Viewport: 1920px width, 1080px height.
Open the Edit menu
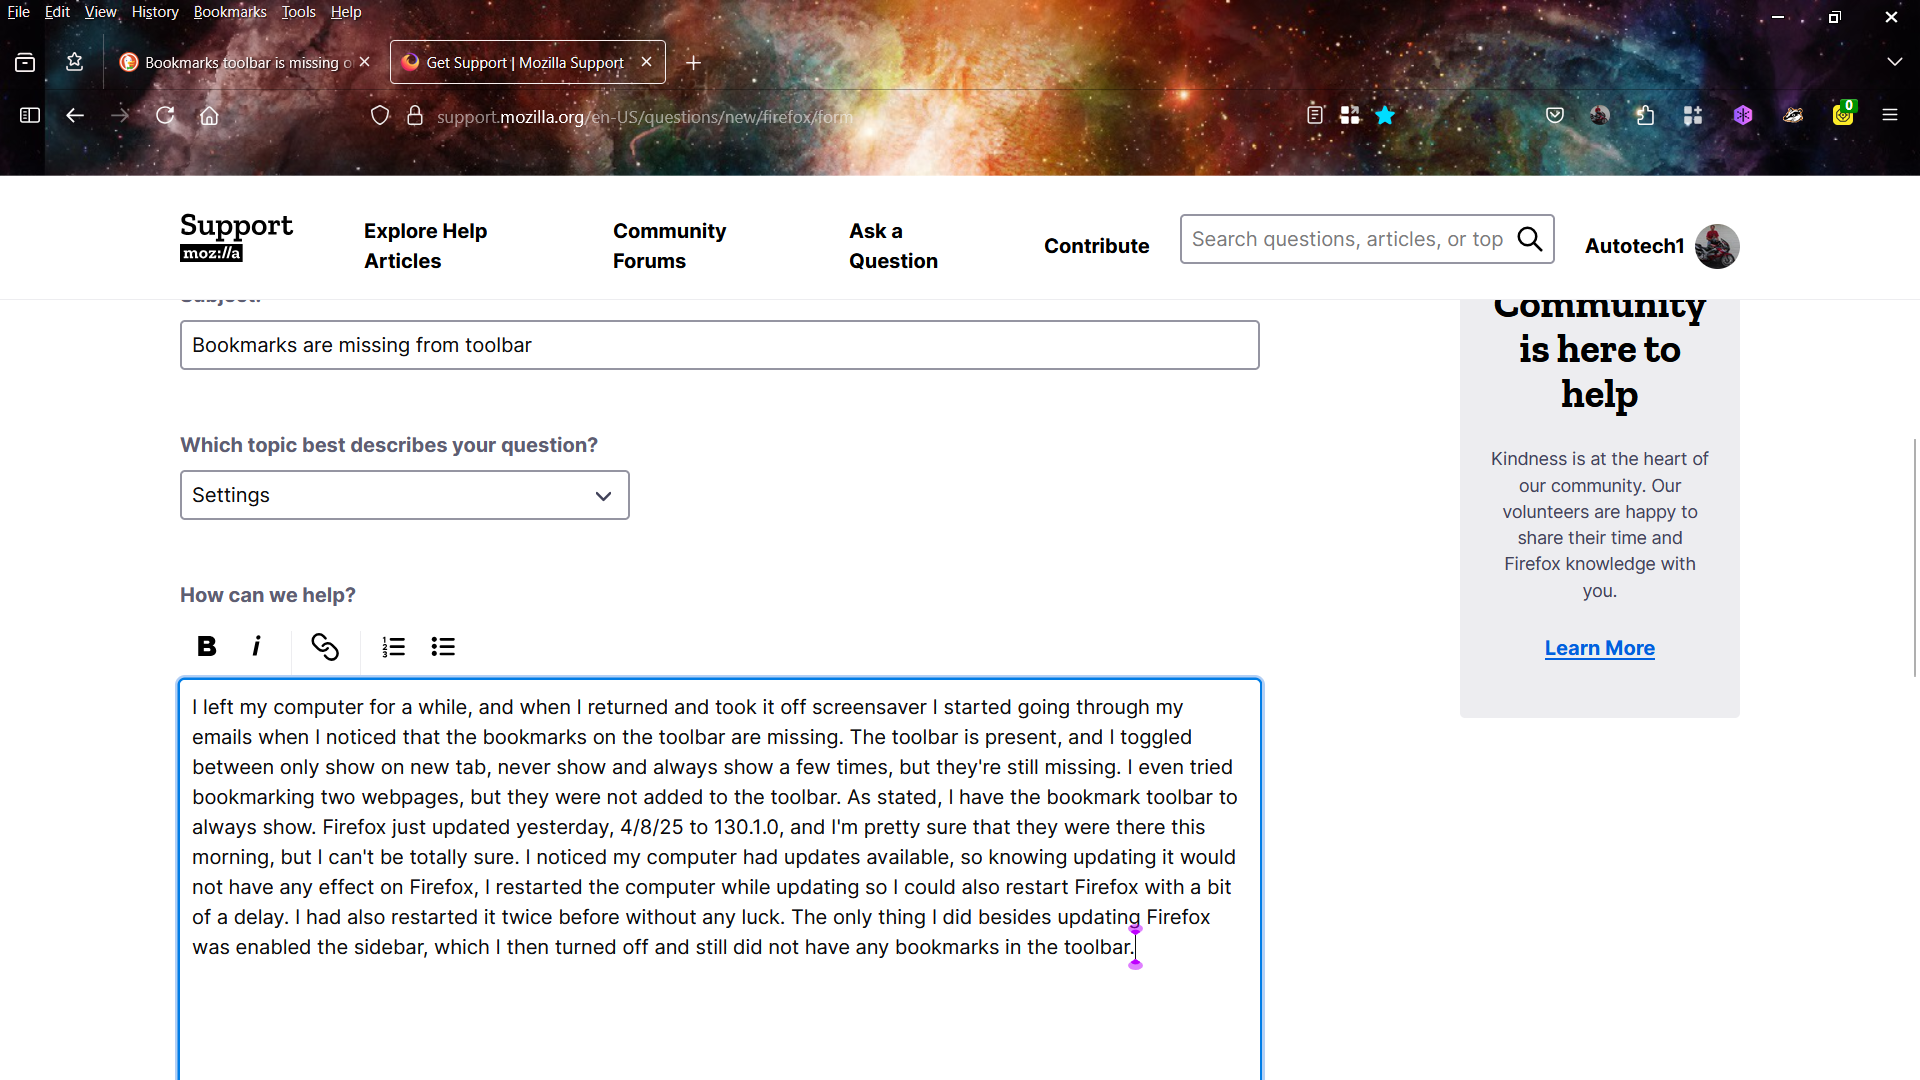click(57, 12)
